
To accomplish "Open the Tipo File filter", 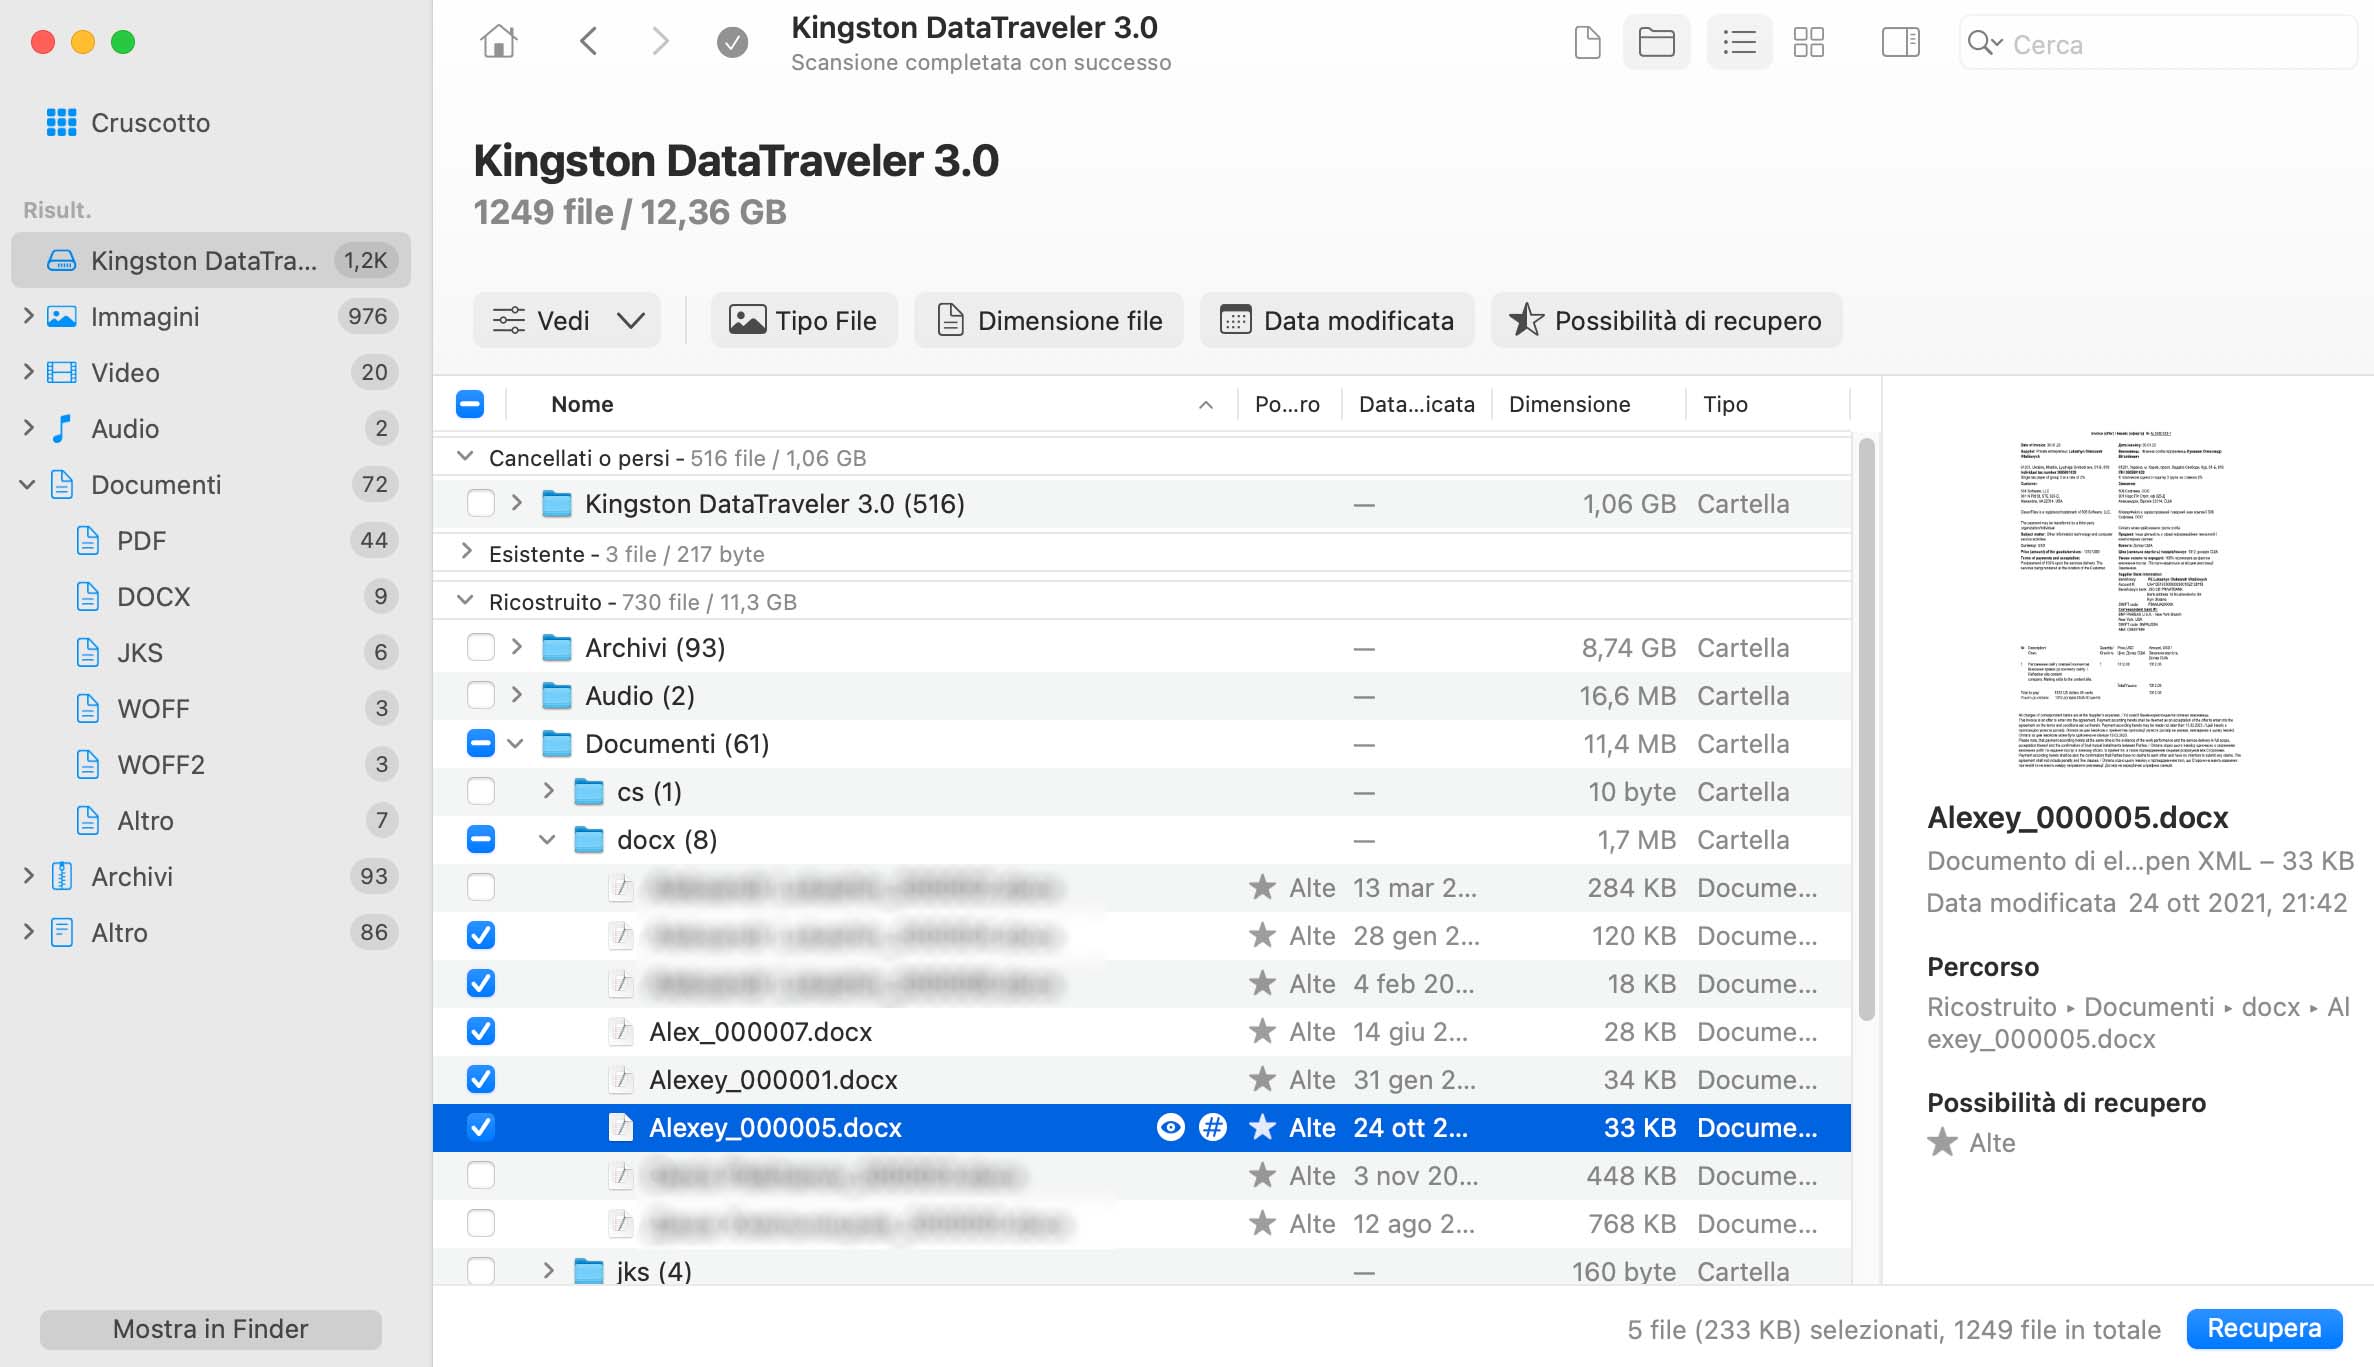I will pos(804,320).
